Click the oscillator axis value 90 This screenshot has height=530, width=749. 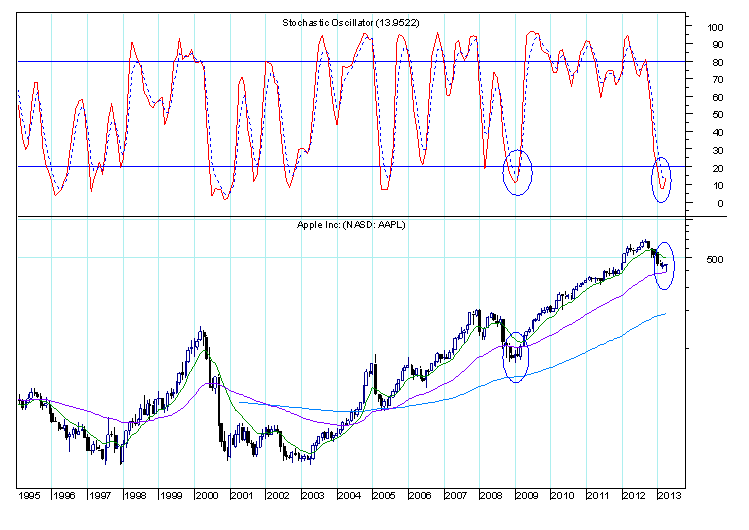(x=717, y=44)
